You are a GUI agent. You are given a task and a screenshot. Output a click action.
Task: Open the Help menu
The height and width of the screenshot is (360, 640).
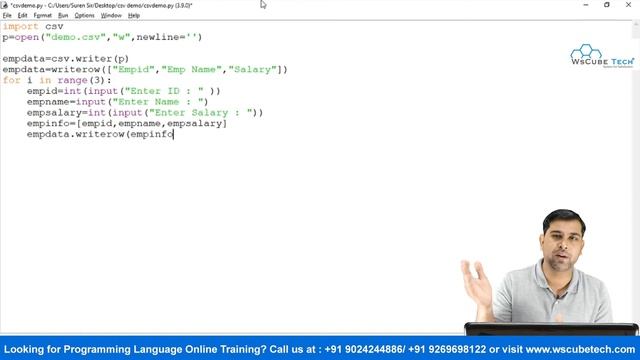point(134,16)
